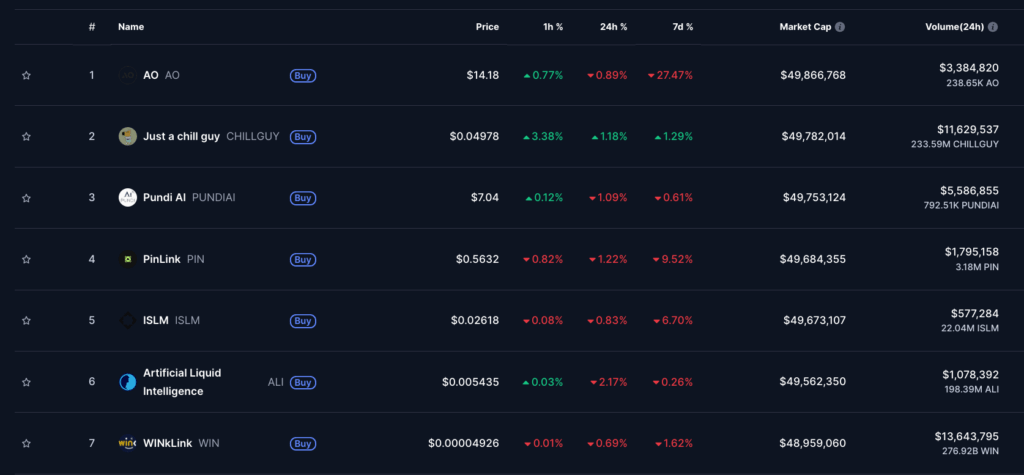
Task: Open PinLink coin page
Action: point(162,259)
